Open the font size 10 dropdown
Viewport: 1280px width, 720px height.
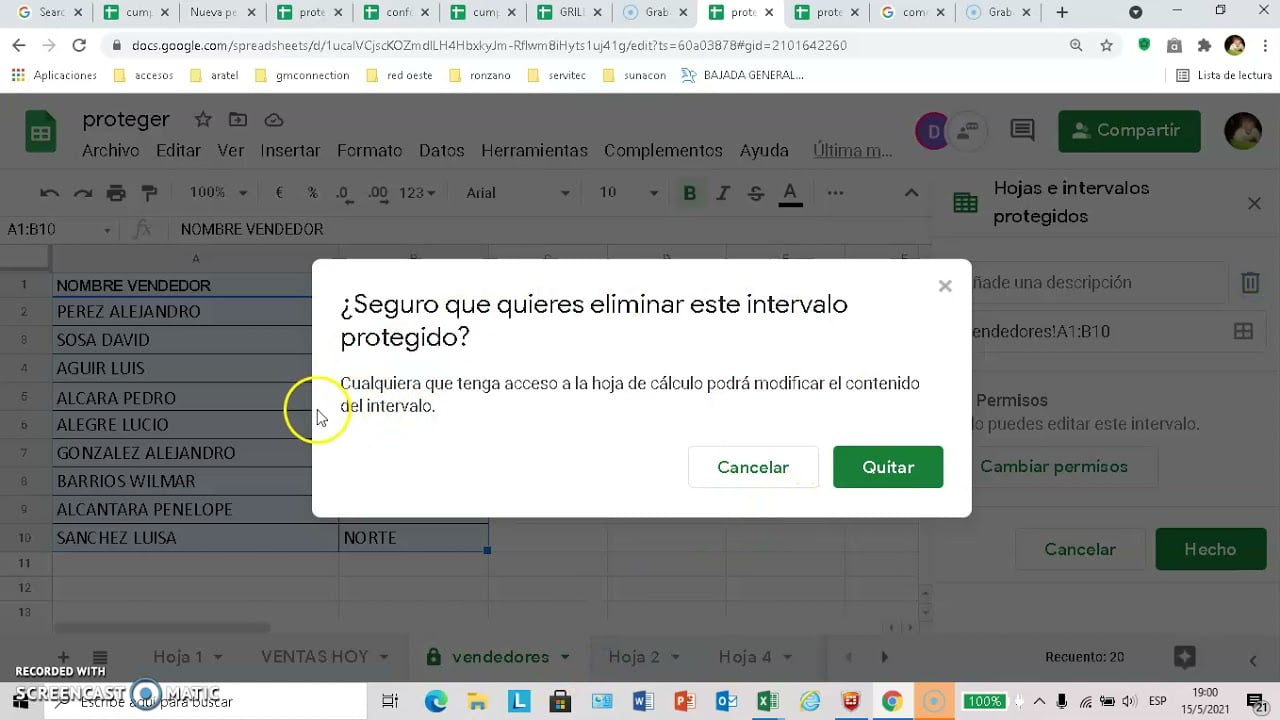[629, 193]
